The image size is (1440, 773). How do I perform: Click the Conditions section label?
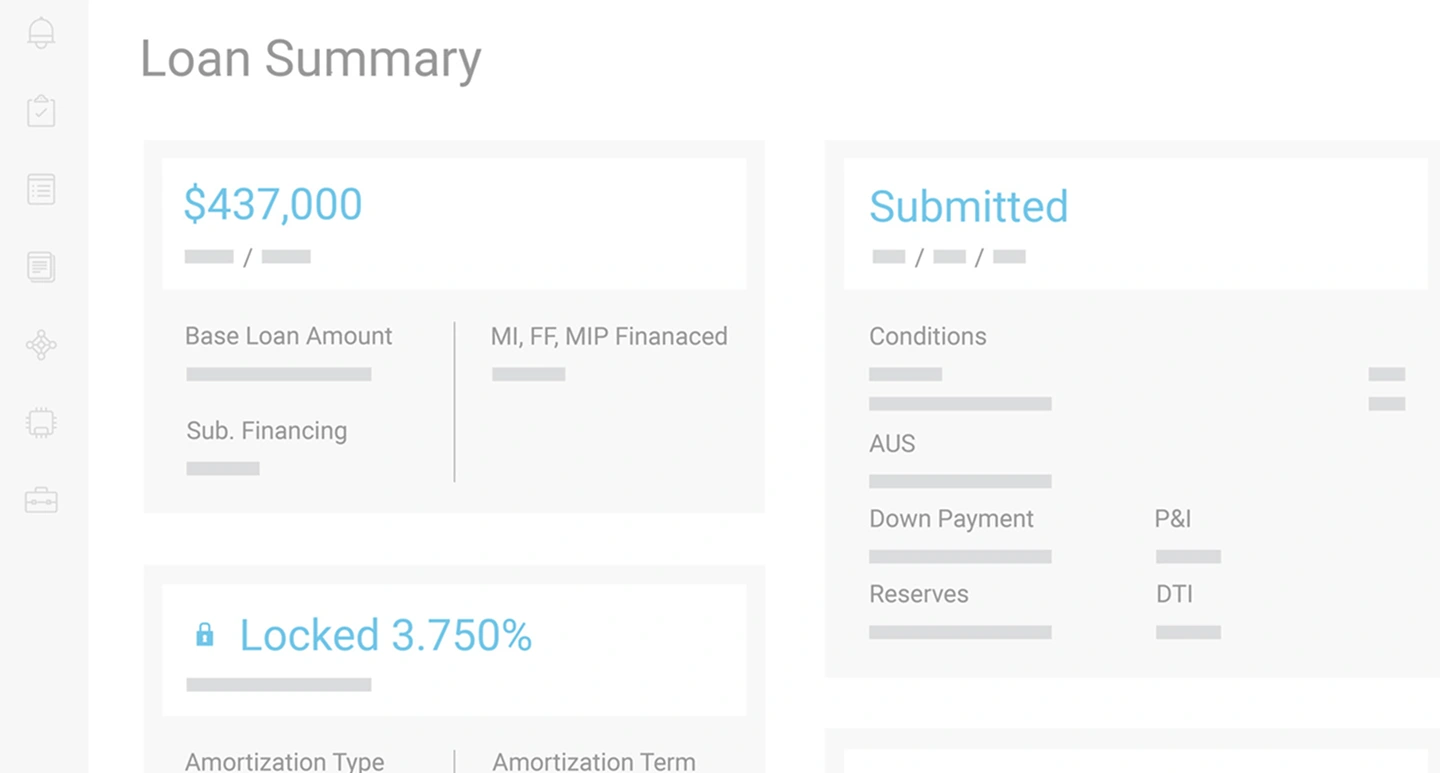coord(927,337)
